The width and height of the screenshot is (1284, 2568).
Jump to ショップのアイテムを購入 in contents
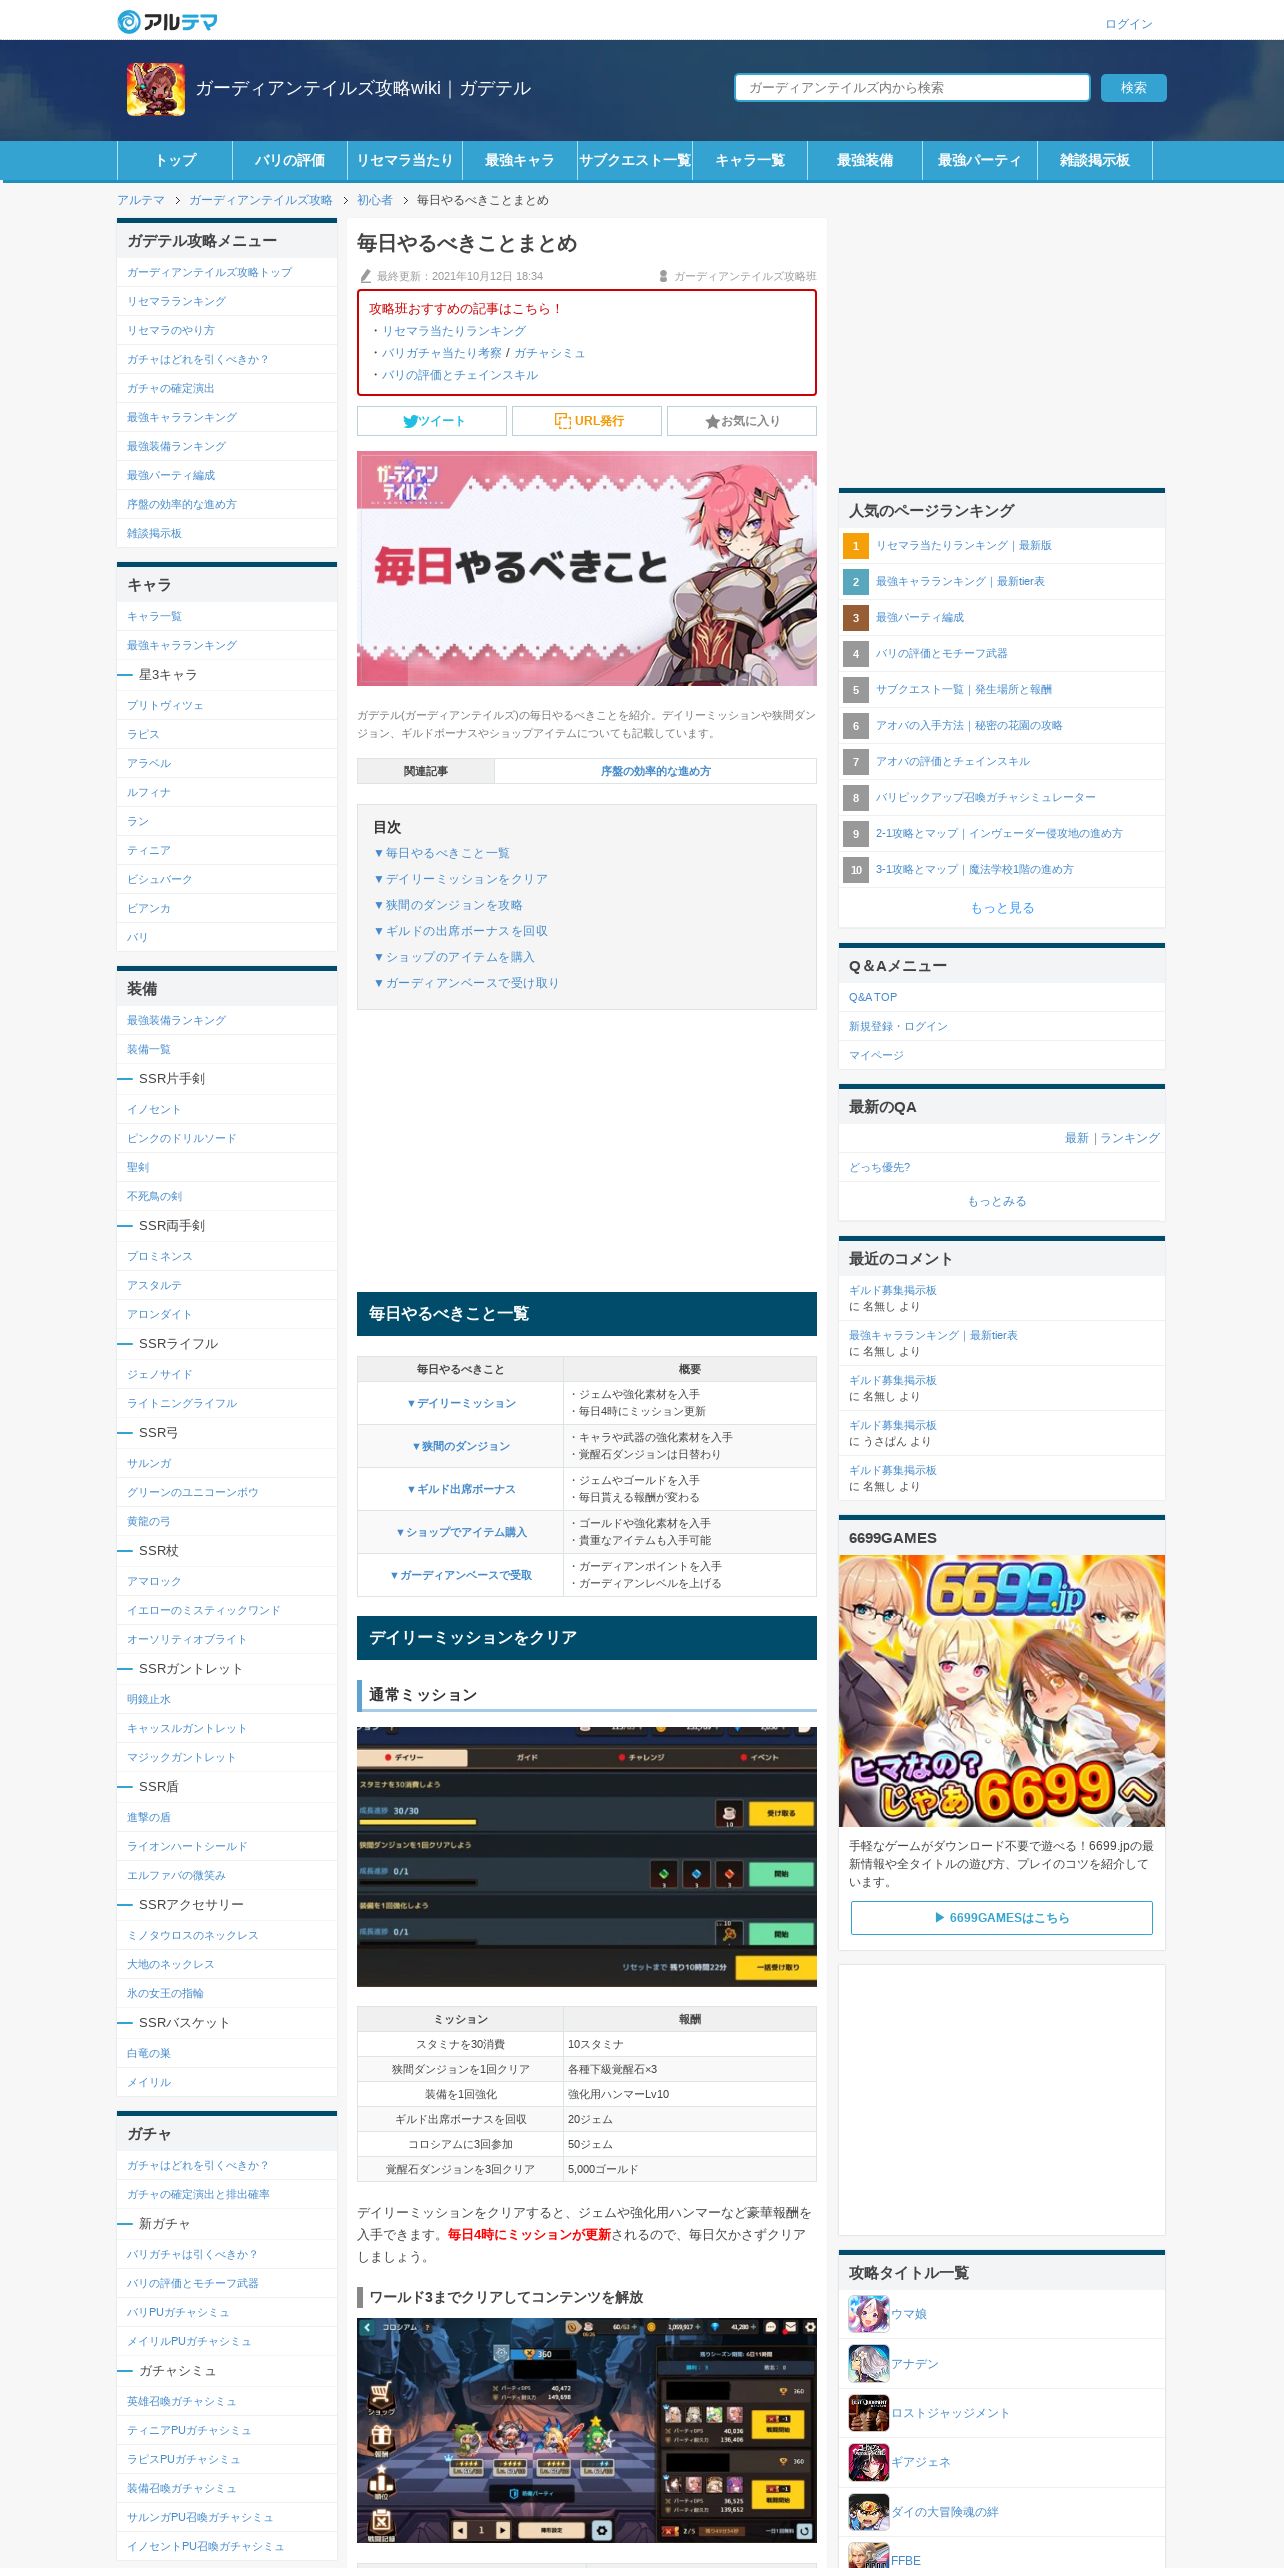tap(455, 957)
